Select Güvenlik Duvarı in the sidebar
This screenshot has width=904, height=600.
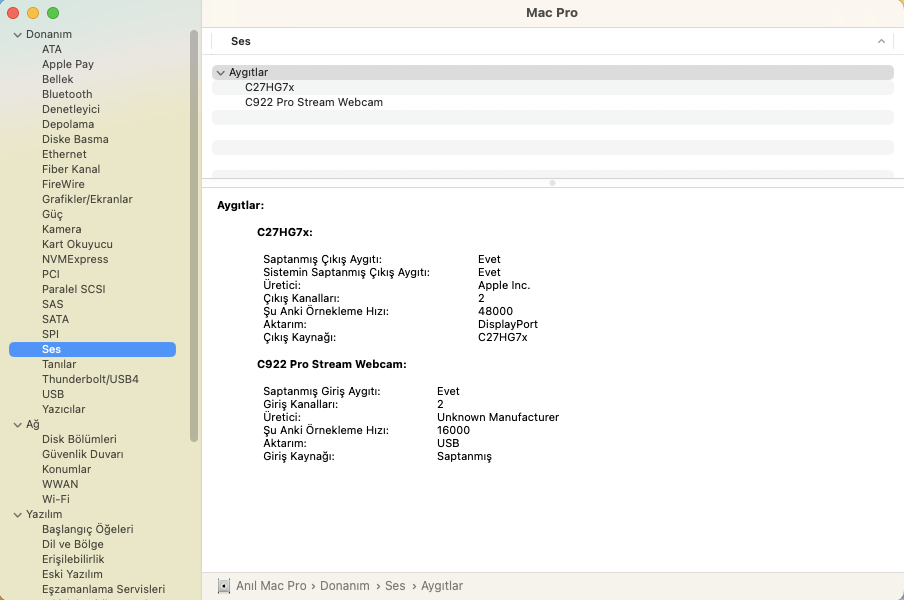[x=83, y=454]
